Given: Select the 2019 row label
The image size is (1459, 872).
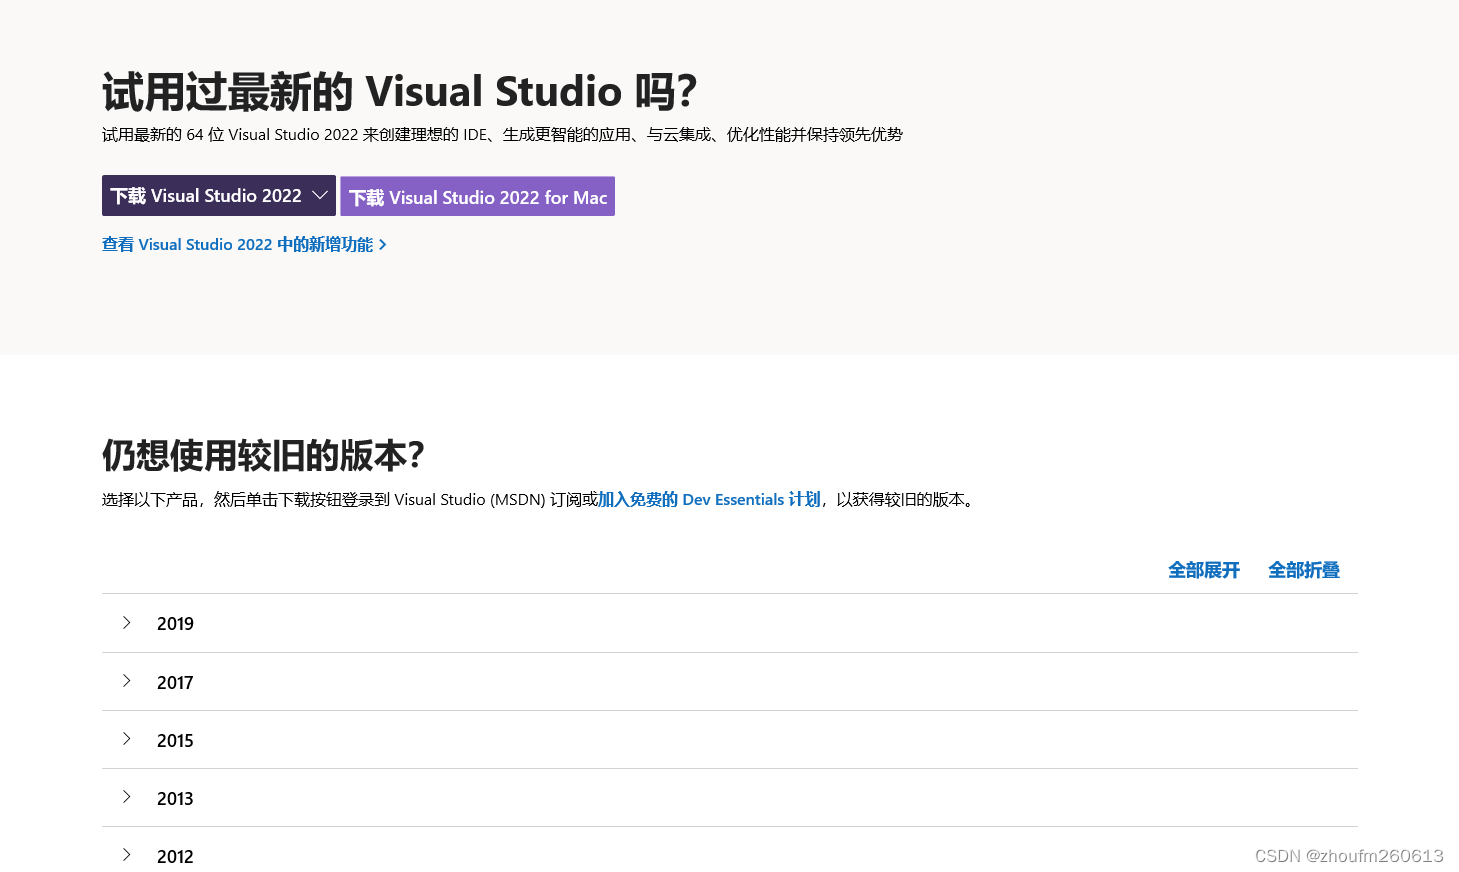Looking at the screenshot, I should pyautogui.click(x=175, y=624).
